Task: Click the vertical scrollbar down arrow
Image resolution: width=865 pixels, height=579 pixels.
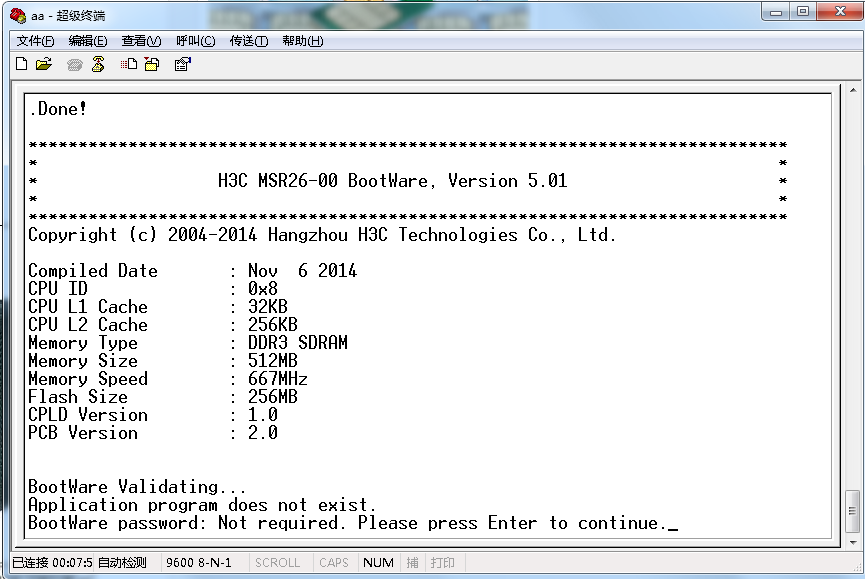Action: (852, 543)
